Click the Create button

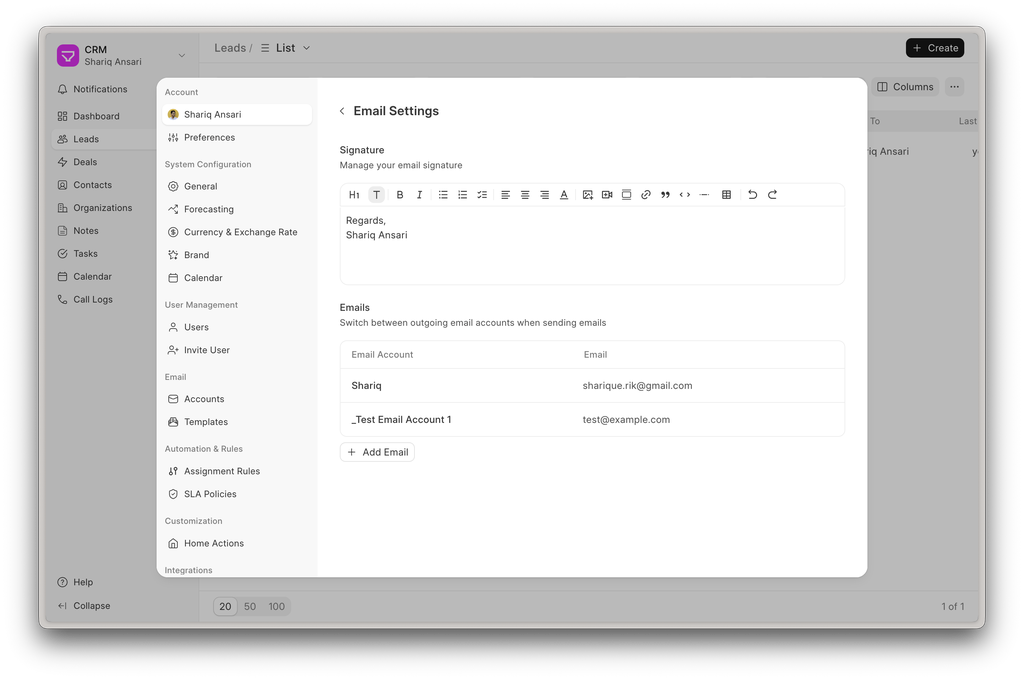tap(935, 48)
